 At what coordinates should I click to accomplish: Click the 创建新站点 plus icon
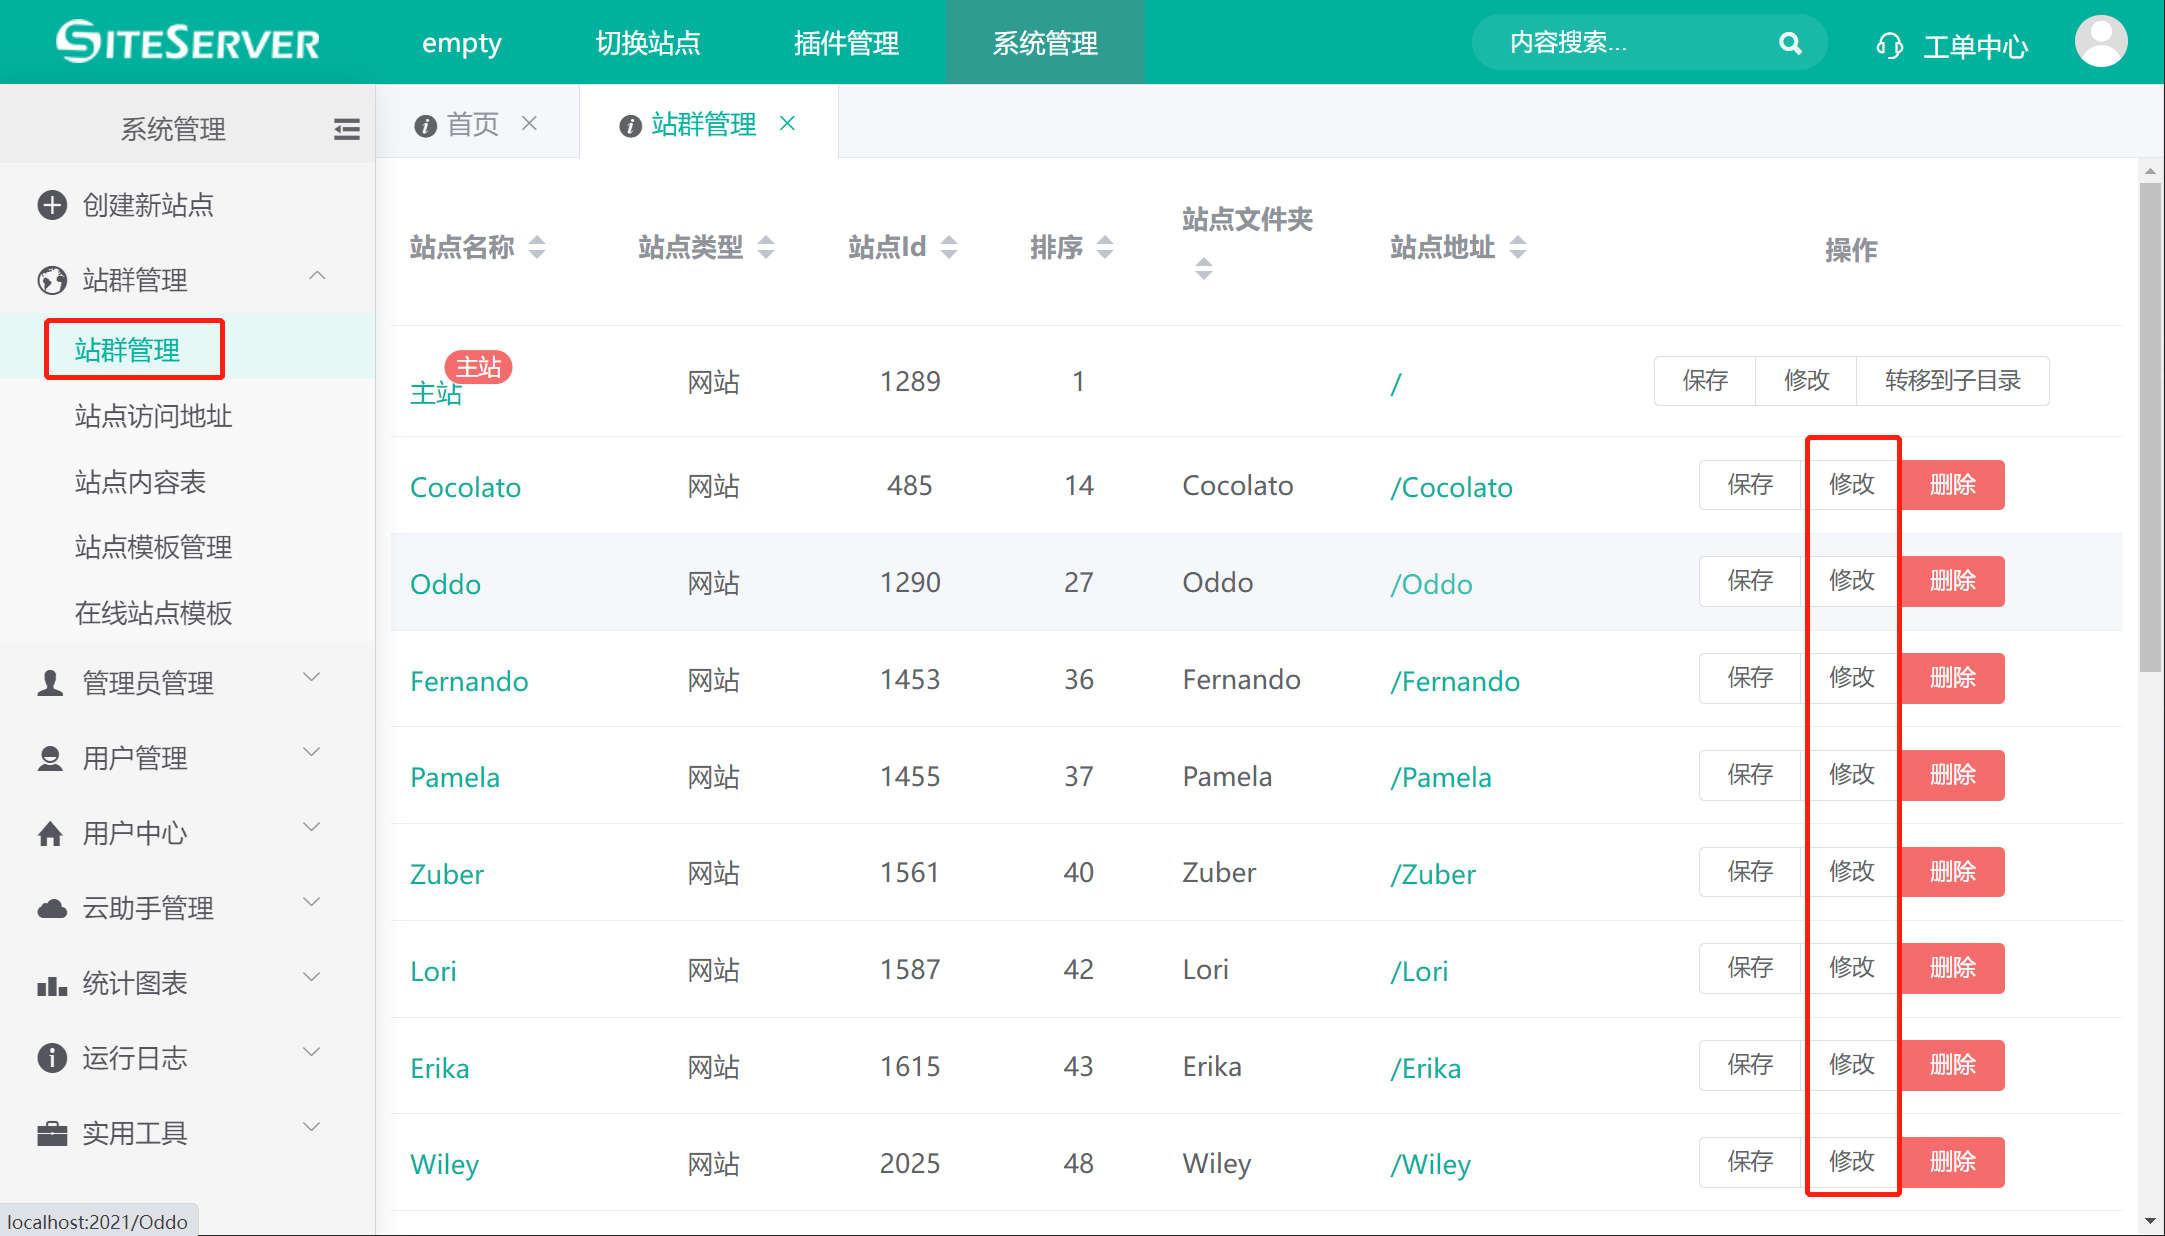point(51,205)
